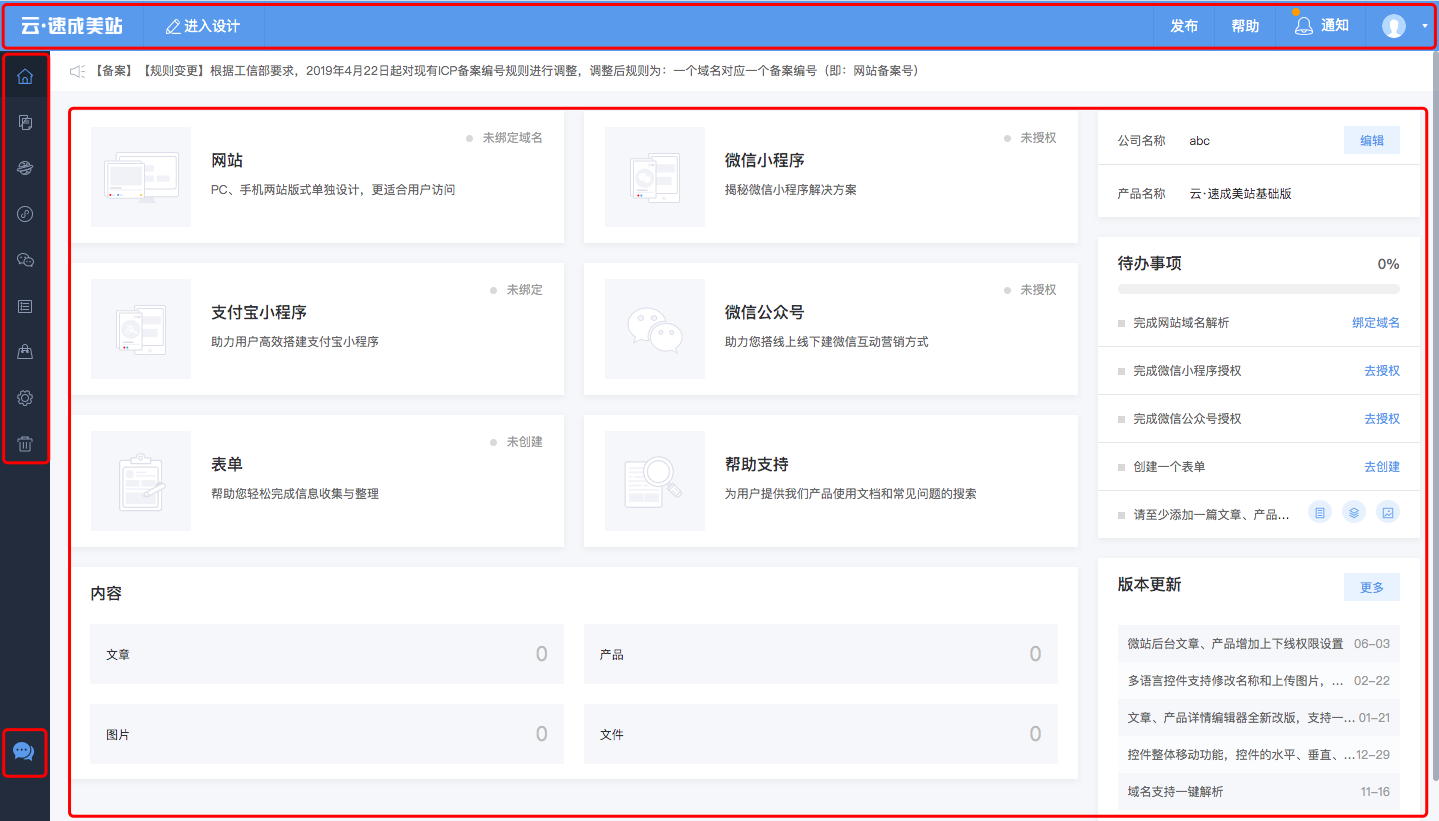Click the speaker announcement icon
Screen dimensions: 1439x821
(77, 71)
